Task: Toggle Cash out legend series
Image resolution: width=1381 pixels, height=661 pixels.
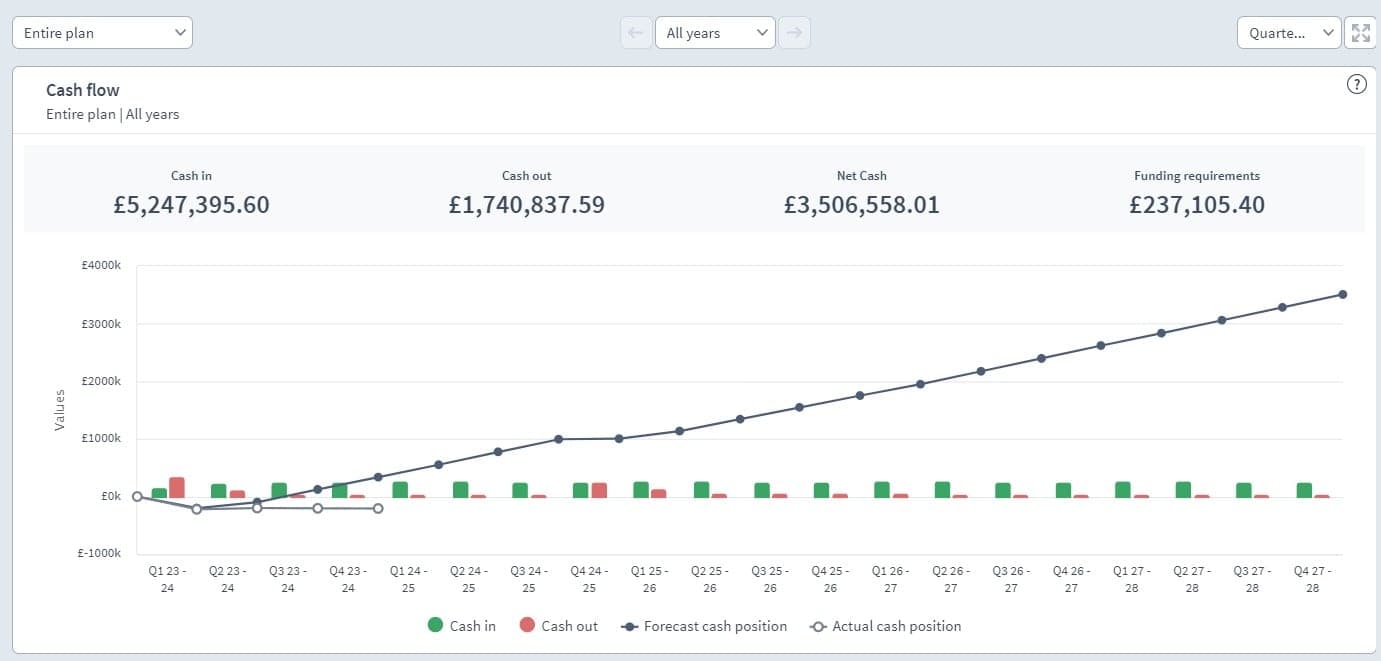Action: point(559,626)
